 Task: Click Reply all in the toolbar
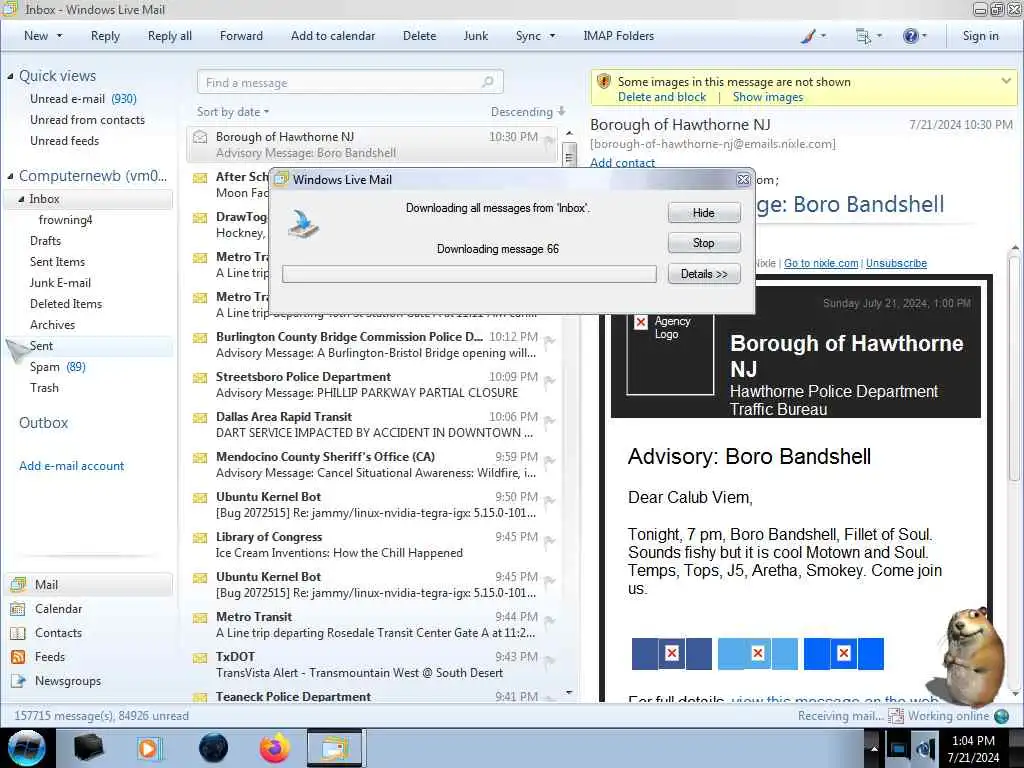(x=170, y=36)
